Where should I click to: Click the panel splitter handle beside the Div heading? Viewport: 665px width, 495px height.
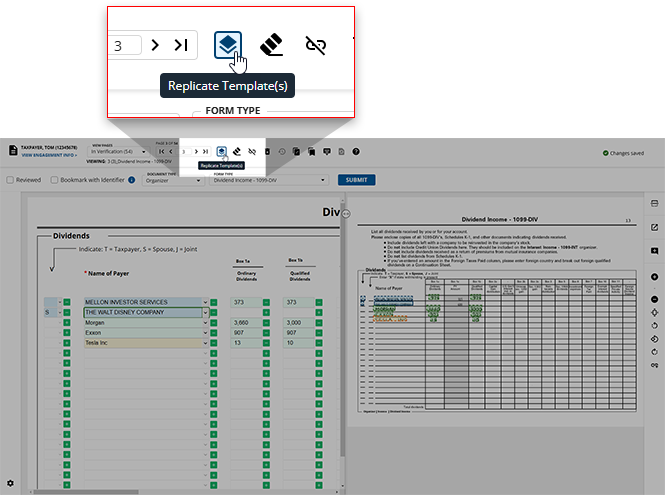346,214
